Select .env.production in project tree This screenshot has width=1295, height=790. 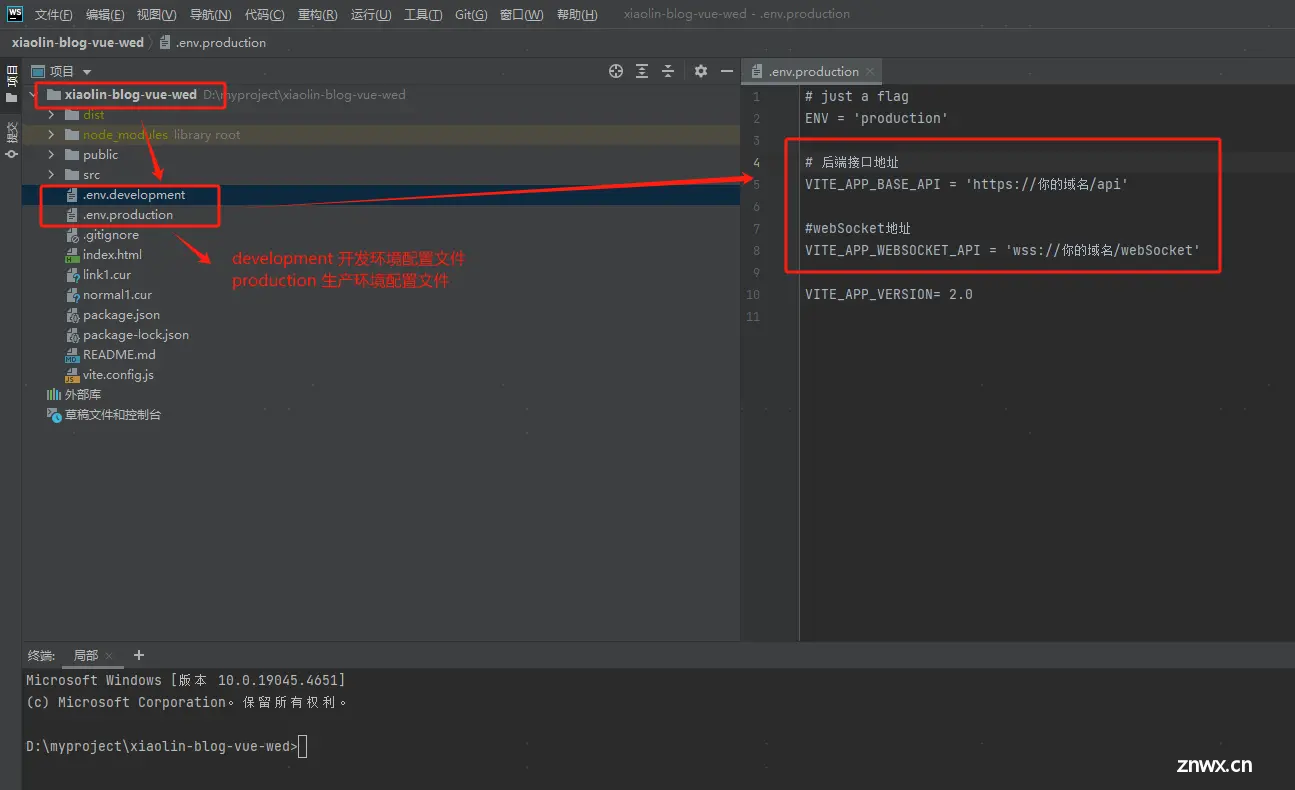[x=128, y=215]
